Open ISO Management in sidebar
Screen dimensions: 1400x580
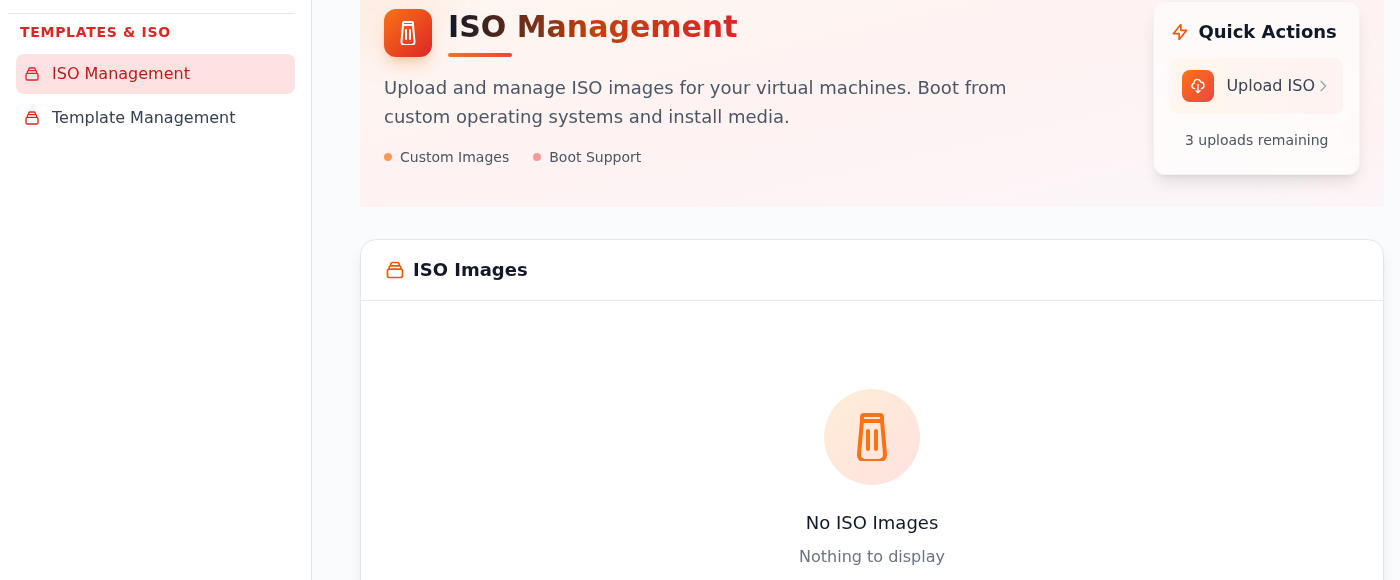tap(155, 74)
